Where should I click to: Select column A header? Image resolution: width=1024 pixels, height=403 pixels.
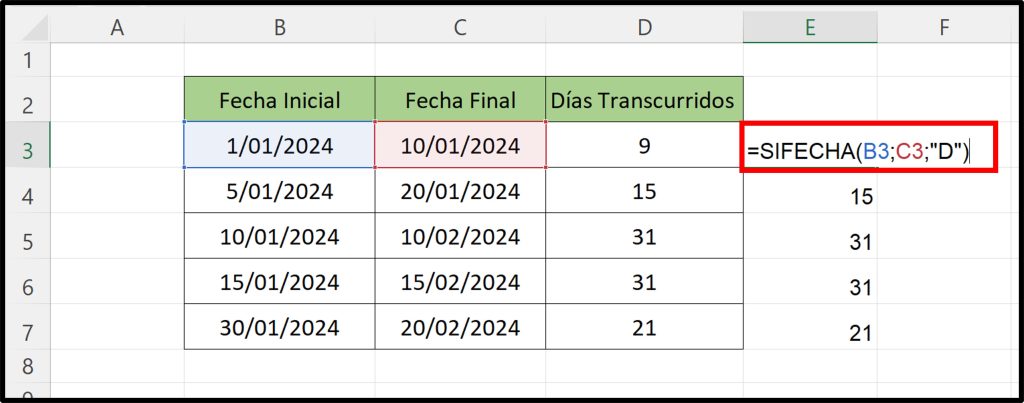pyautogui.click(x=117, y=29)
